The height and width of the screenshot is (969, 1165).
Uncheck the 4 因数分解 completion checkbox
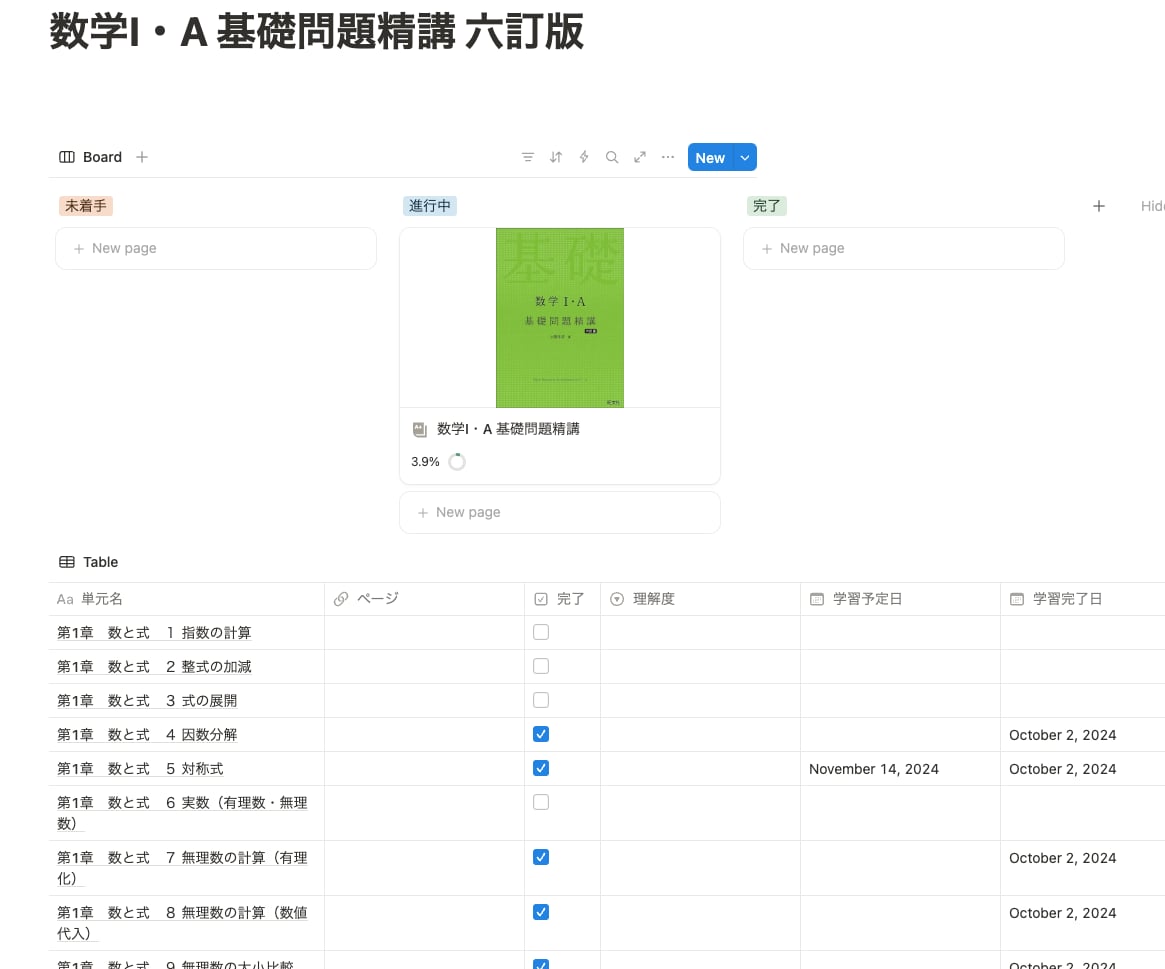tap(541, 734)
